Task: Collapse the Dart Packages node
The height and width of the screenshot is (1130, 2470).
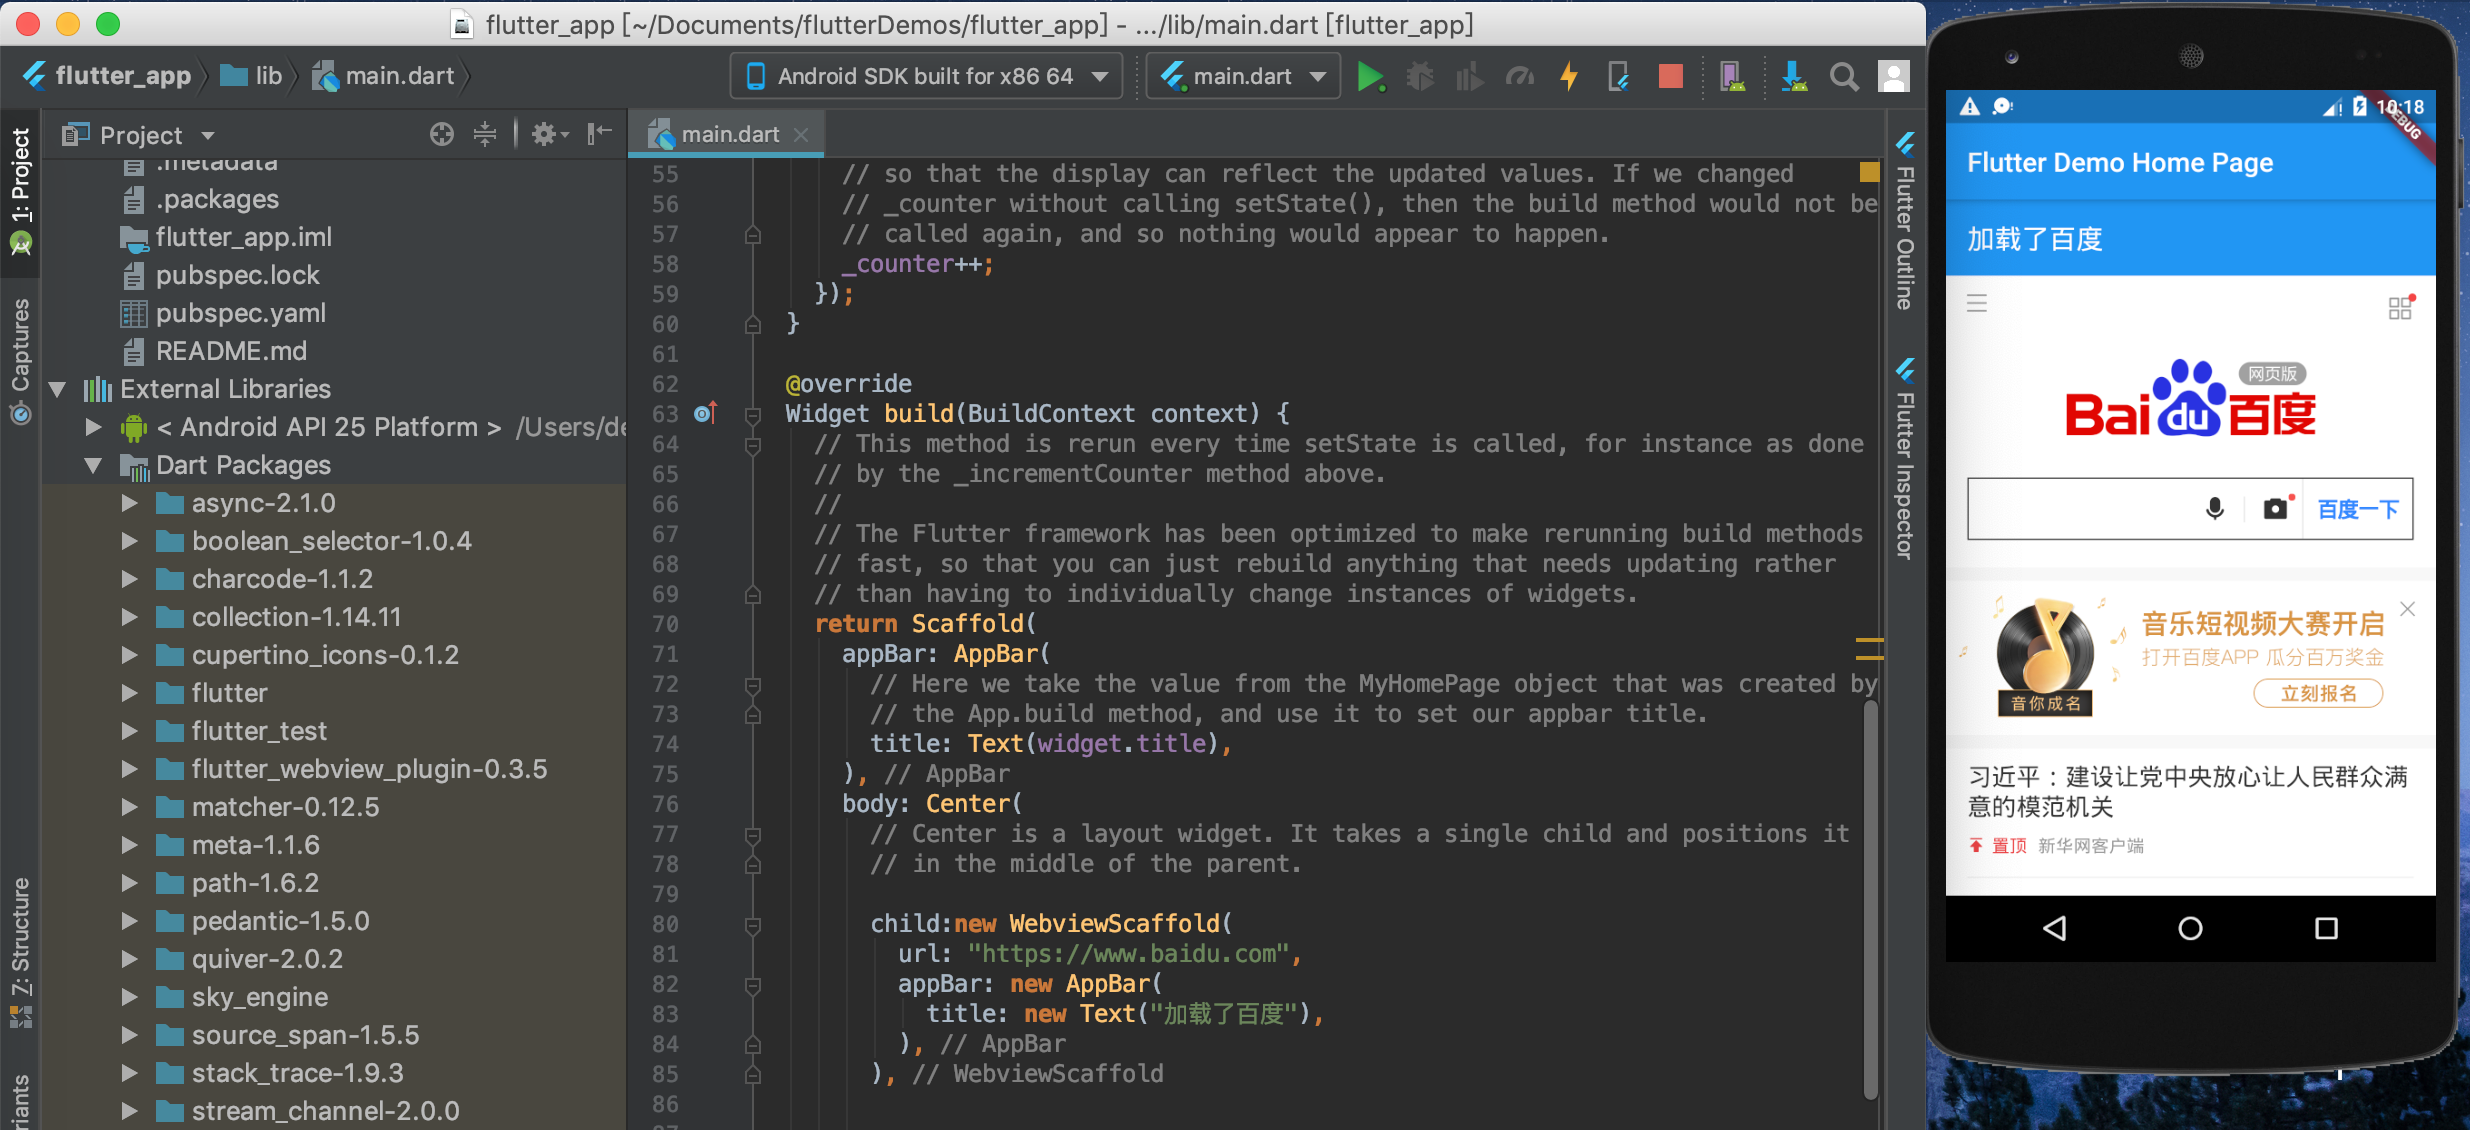Action: (x=94, y=465)
